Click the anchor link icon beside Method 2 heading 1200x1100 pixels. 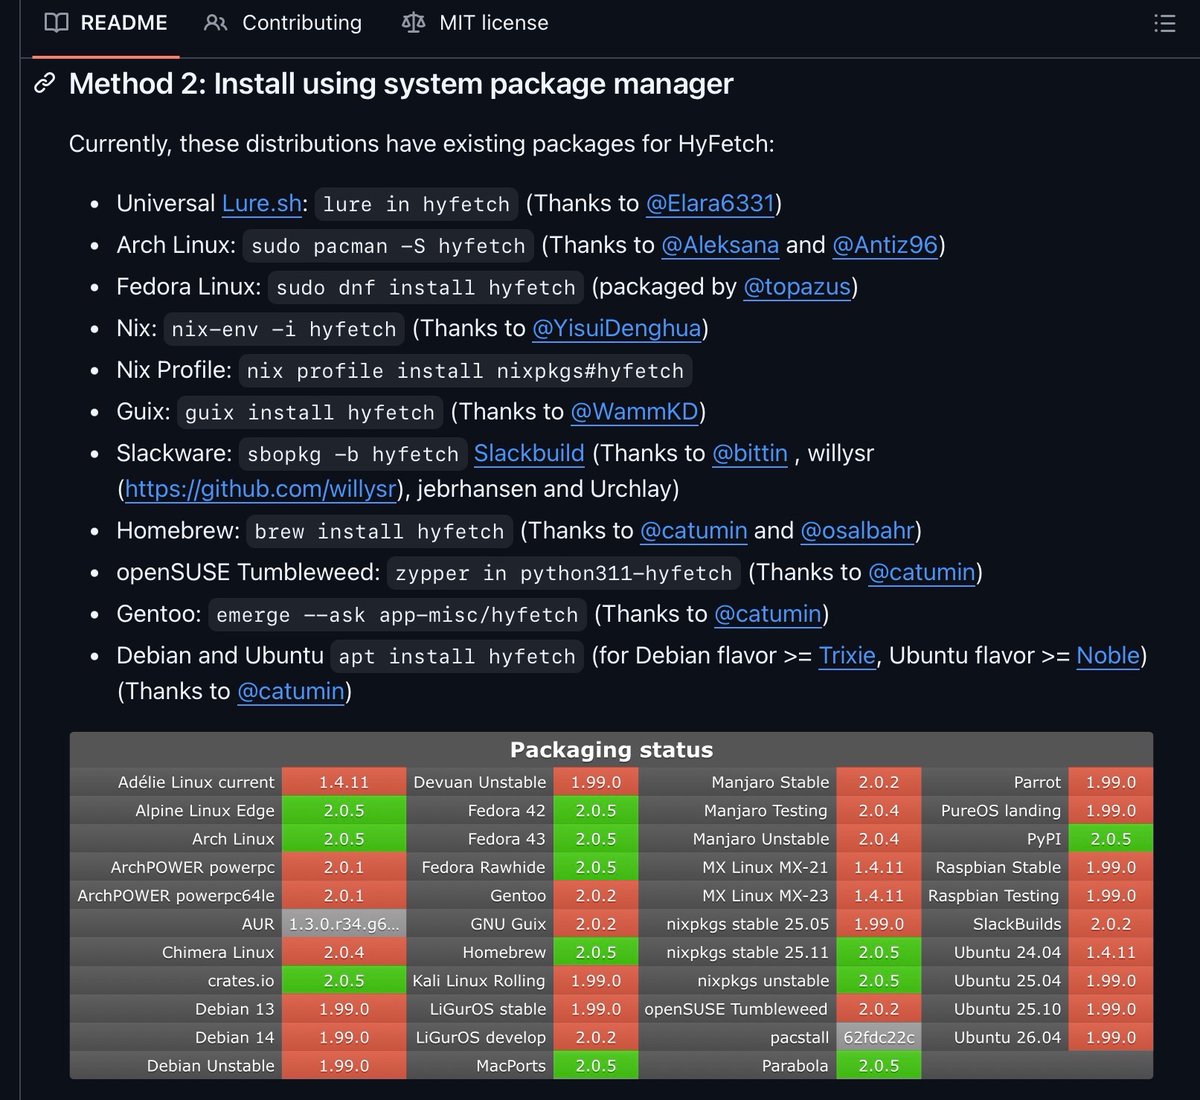pos(44,83)
